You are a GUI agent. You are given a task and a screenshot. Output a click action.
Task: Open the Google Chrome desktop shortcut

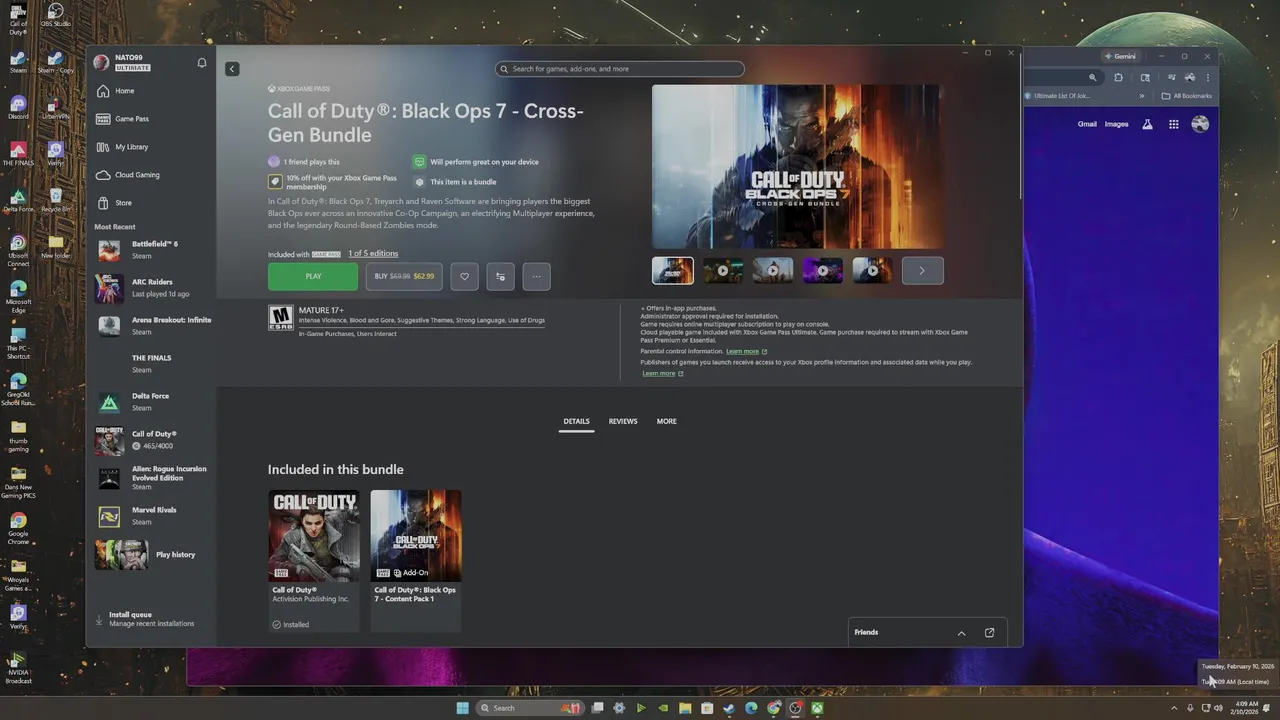pos(18,528)
